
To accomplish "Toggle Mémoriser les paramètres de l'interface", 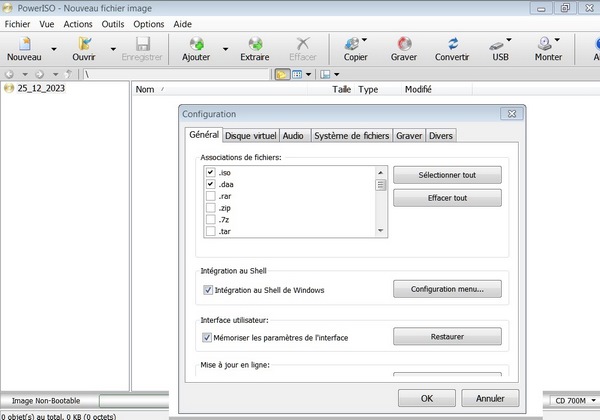I will click(x=207, y=337).
